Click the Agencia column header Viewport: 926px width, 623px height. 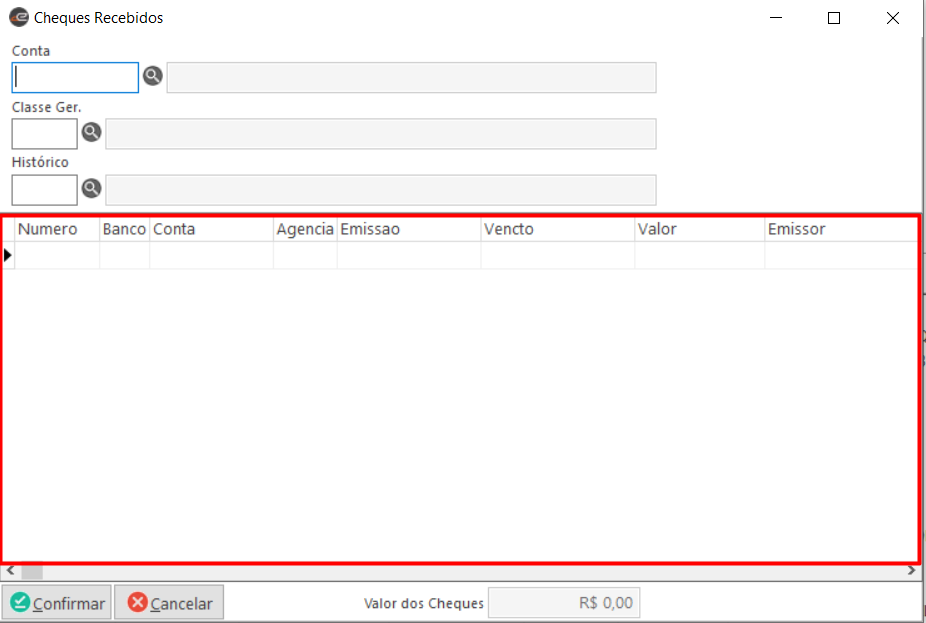[x=305, y=229]
